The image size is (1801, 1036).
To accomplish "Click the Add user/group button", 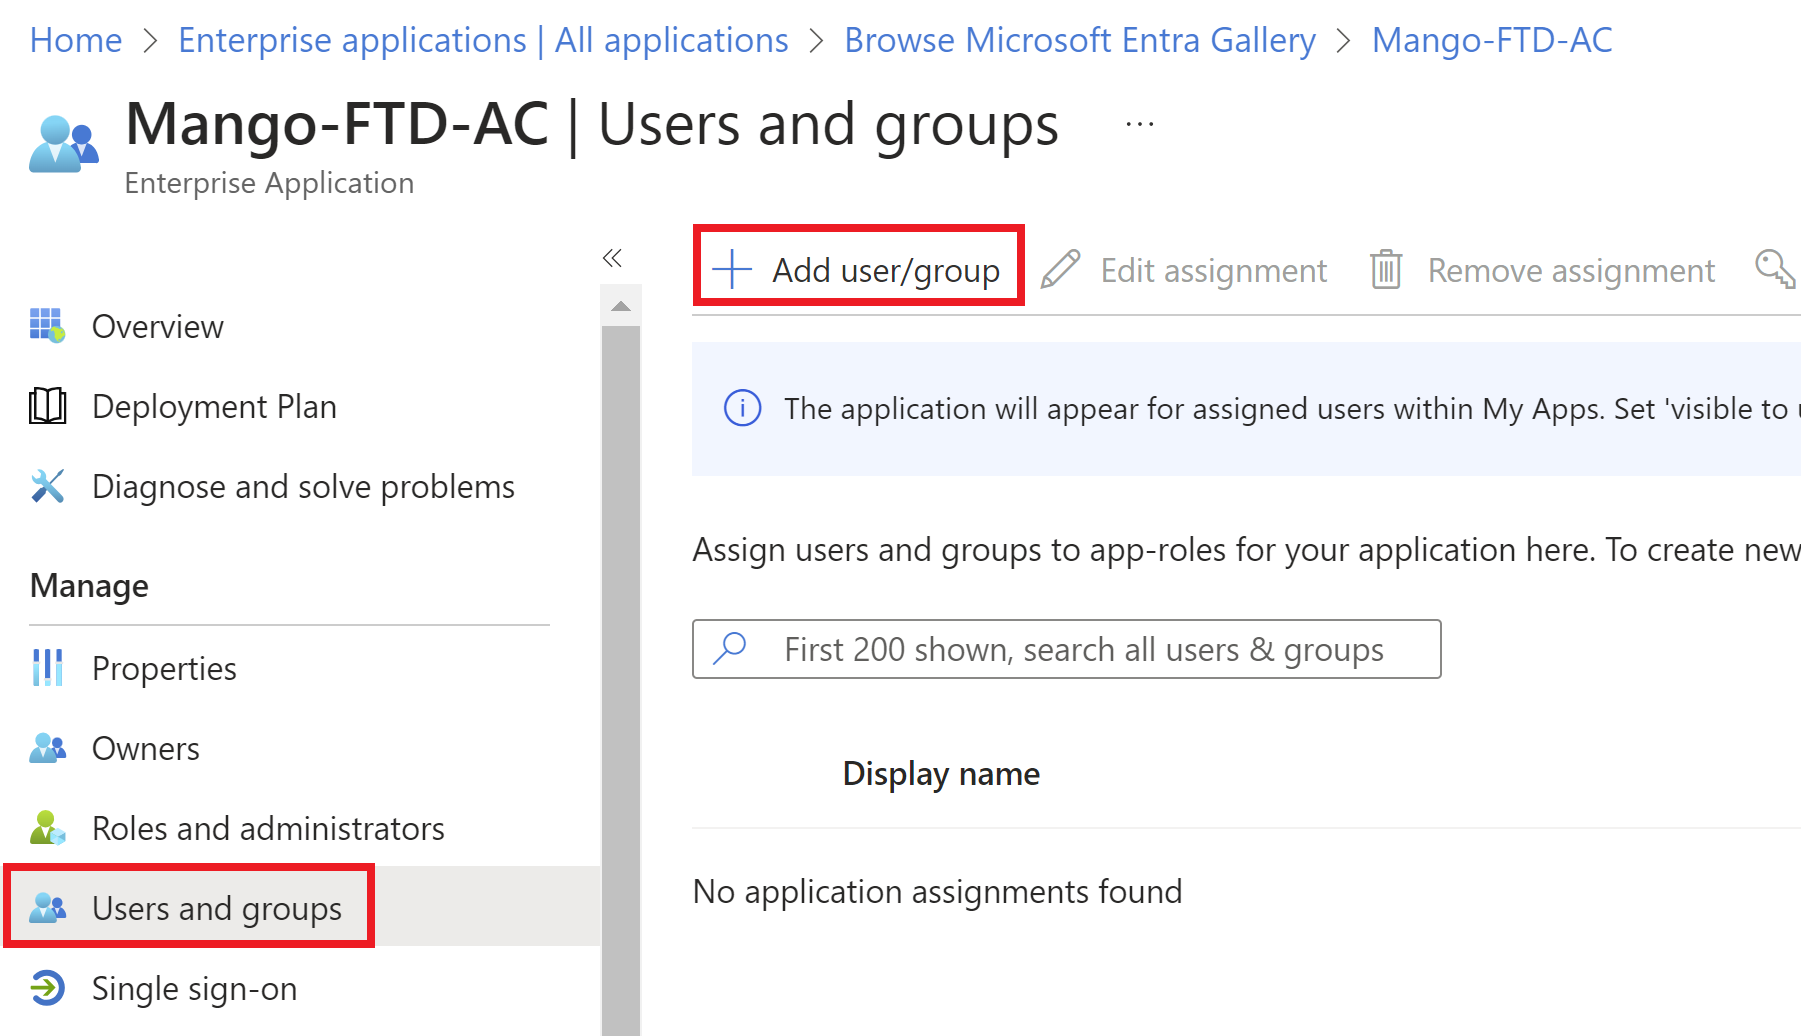I will click(858, 270).
